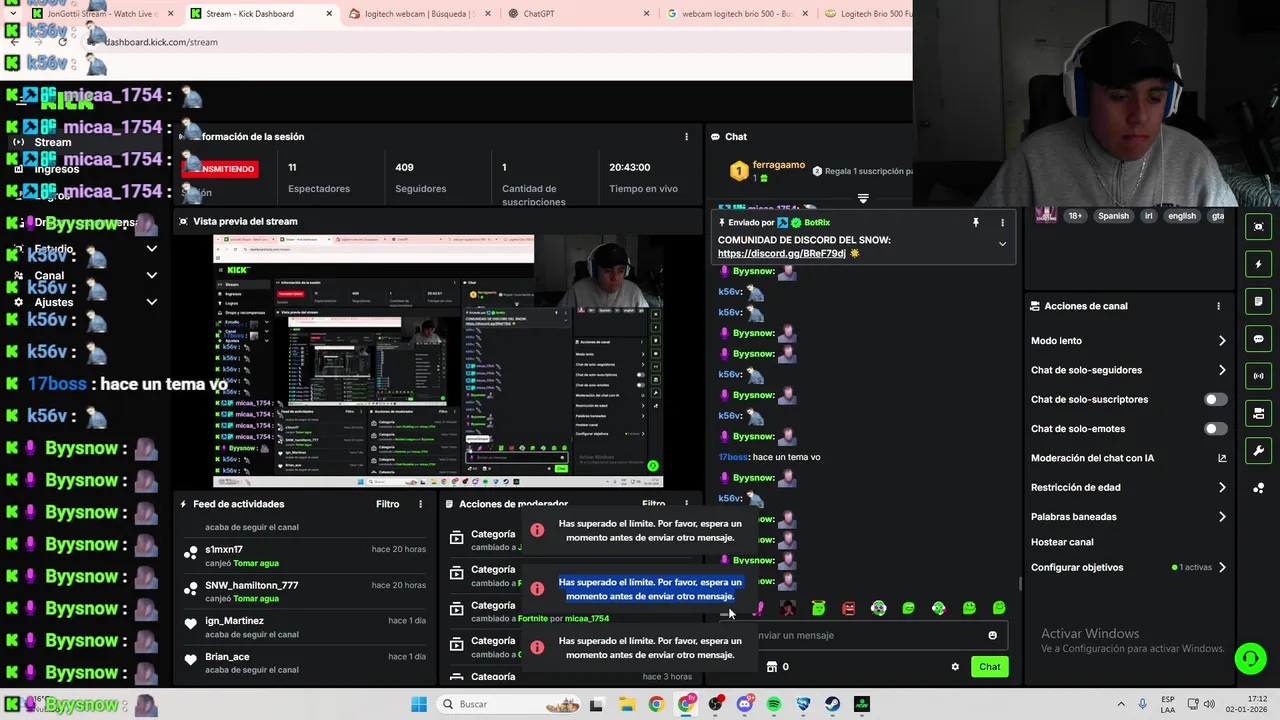Expand Palabras baneadas settings
Viewport: 1280px width, 720px height.
1222,517
